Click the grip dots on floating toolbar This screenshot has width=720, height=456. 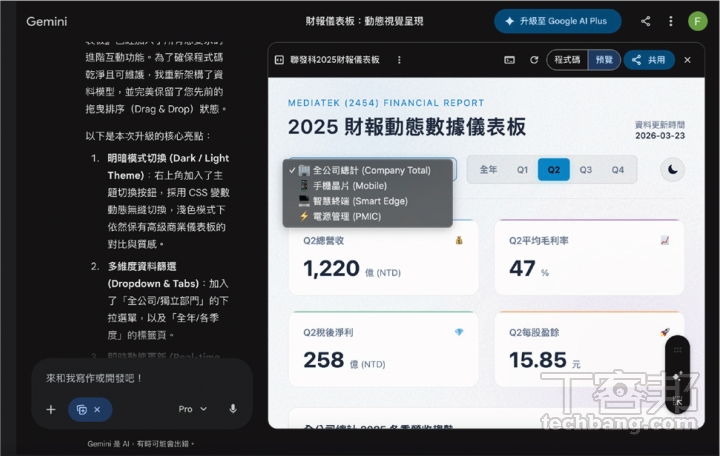click(678, 350)
